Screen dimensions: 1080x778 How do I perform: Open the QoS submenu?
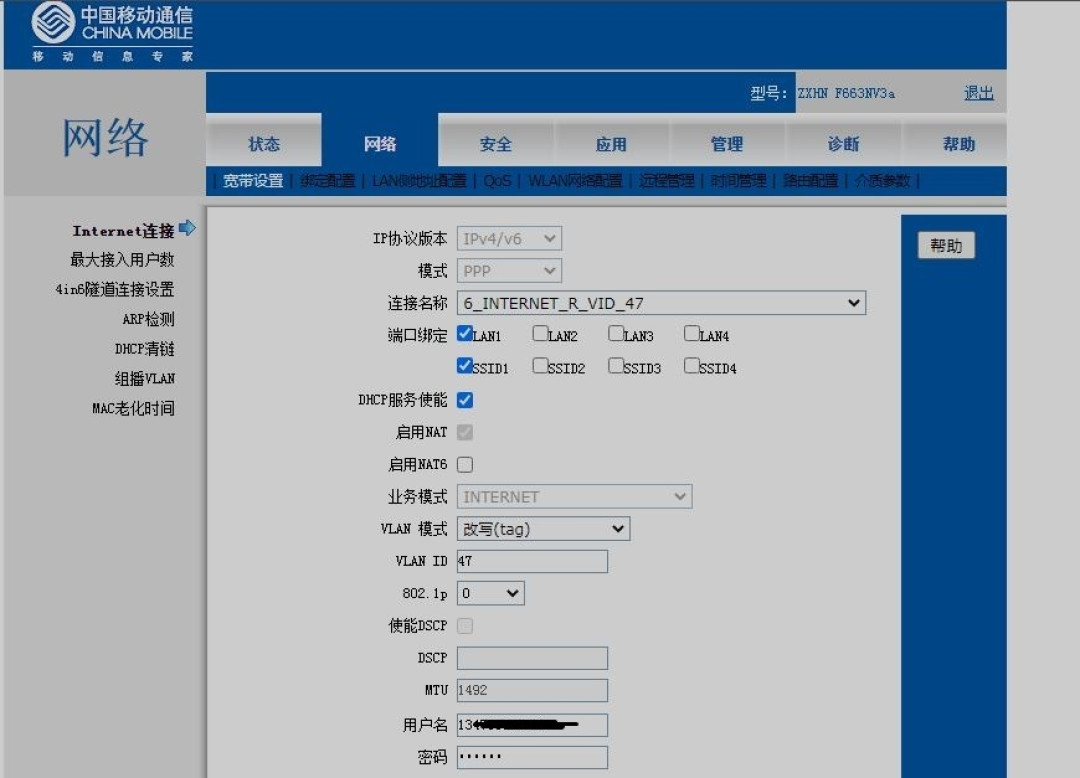[497, 181]
